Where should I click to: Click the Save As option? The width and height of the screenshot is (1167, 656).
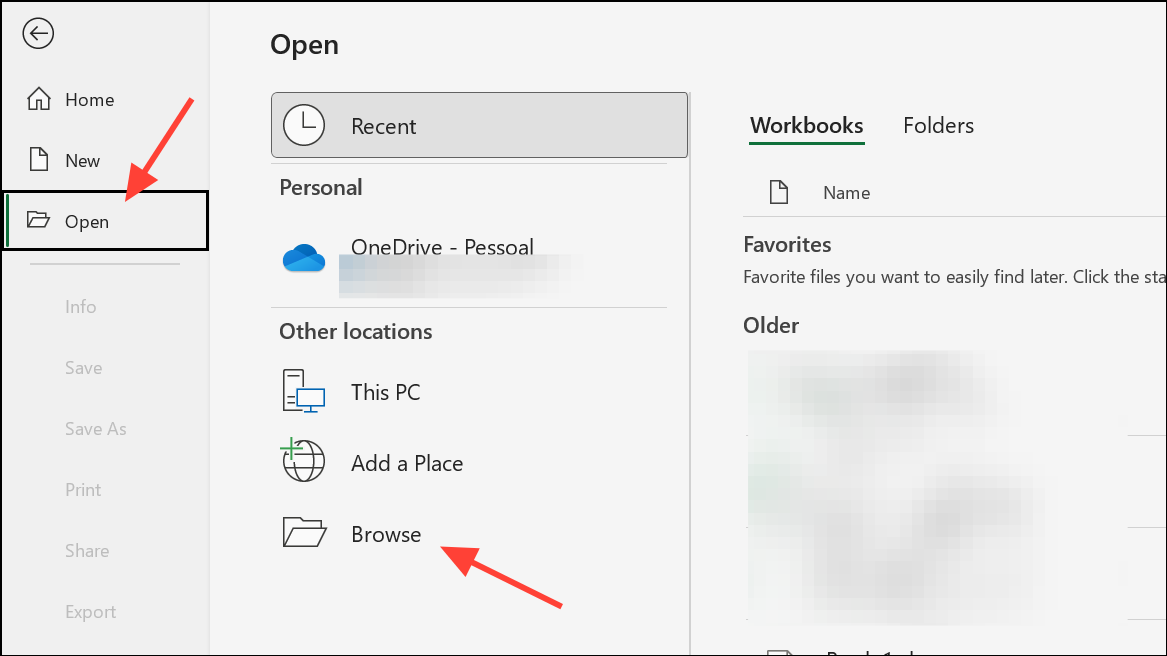(95, 428)
